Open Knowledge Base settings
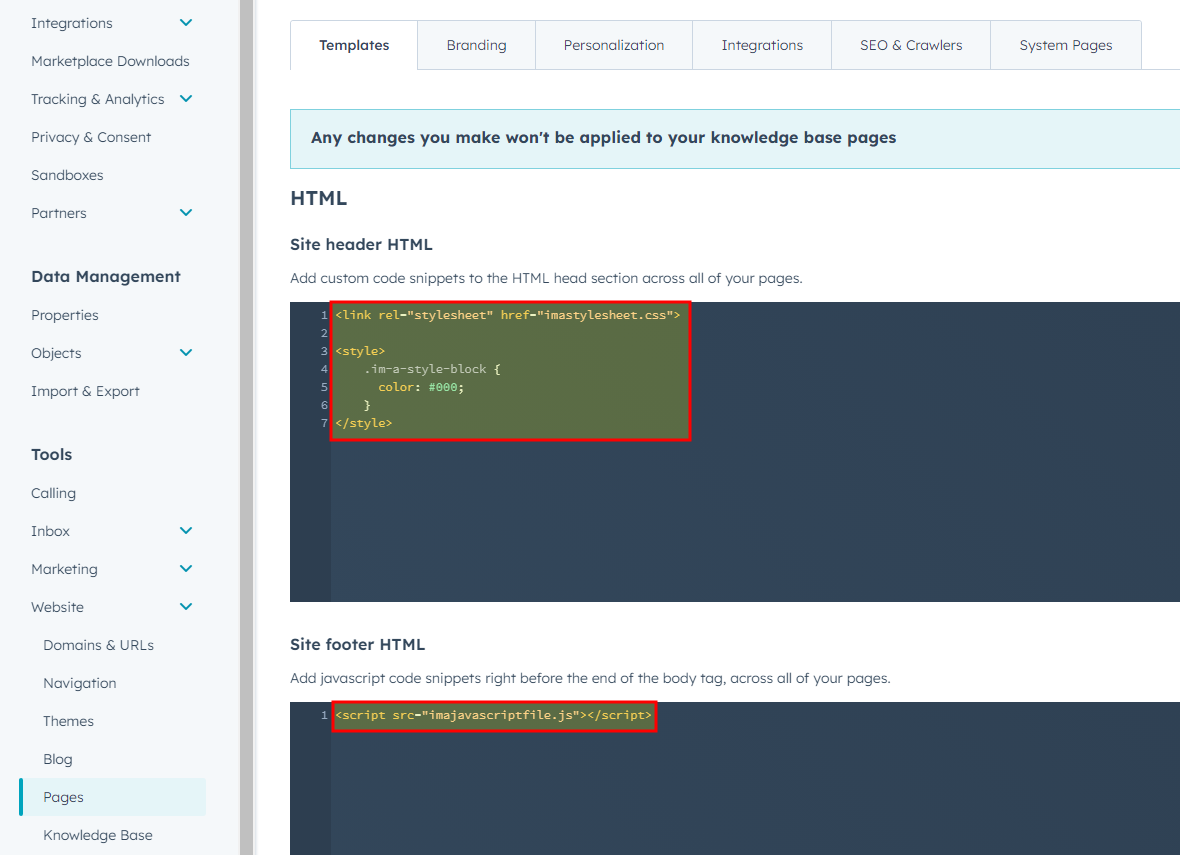This screenshot has height=855, width=1180. tap(98, 835)
